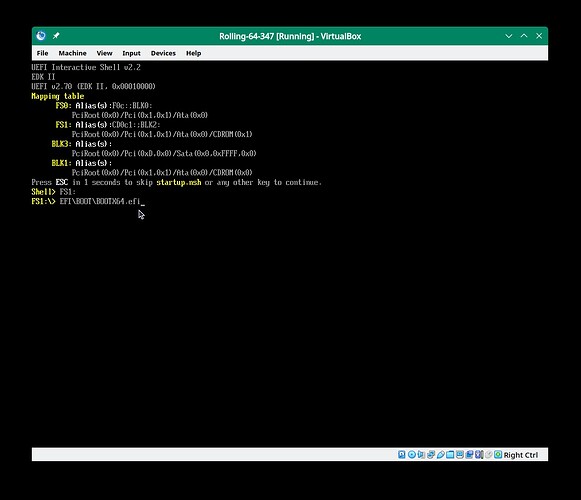The height and width of the screenshot is (500, 581).
Task: Maximize the VirtualBox window
Action: pyautogui.click(x=524, y=36)
